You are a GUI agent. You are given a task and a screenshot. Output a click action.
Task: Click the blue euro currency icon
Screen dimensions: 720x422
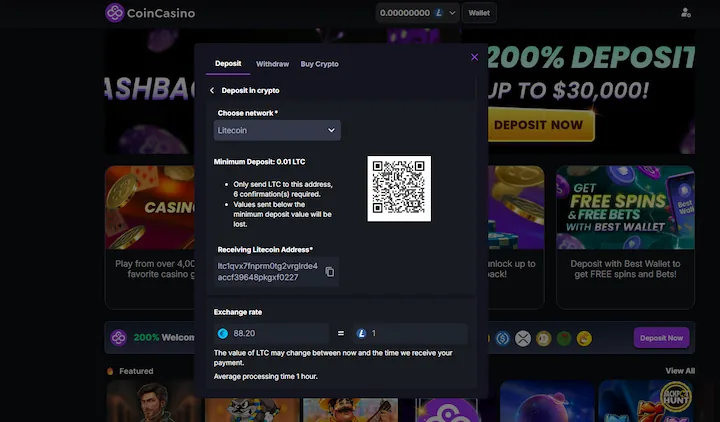[x=223, y=333]
